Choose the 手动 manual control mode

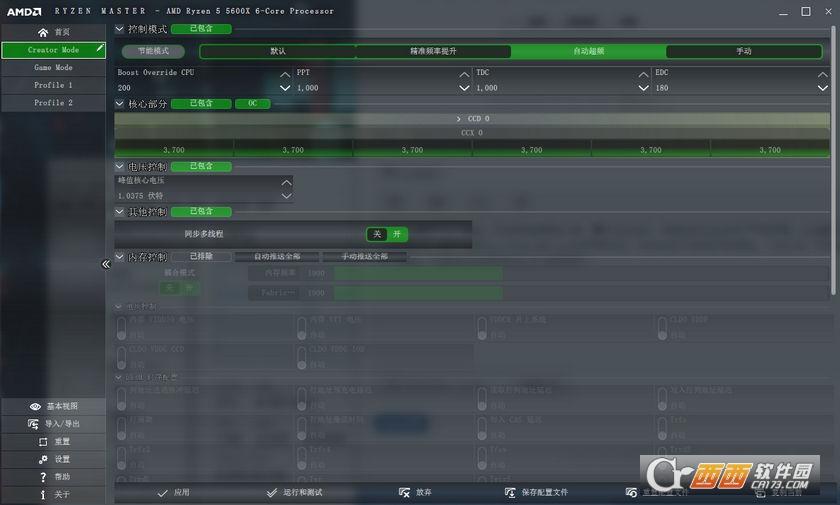point(744,51)
